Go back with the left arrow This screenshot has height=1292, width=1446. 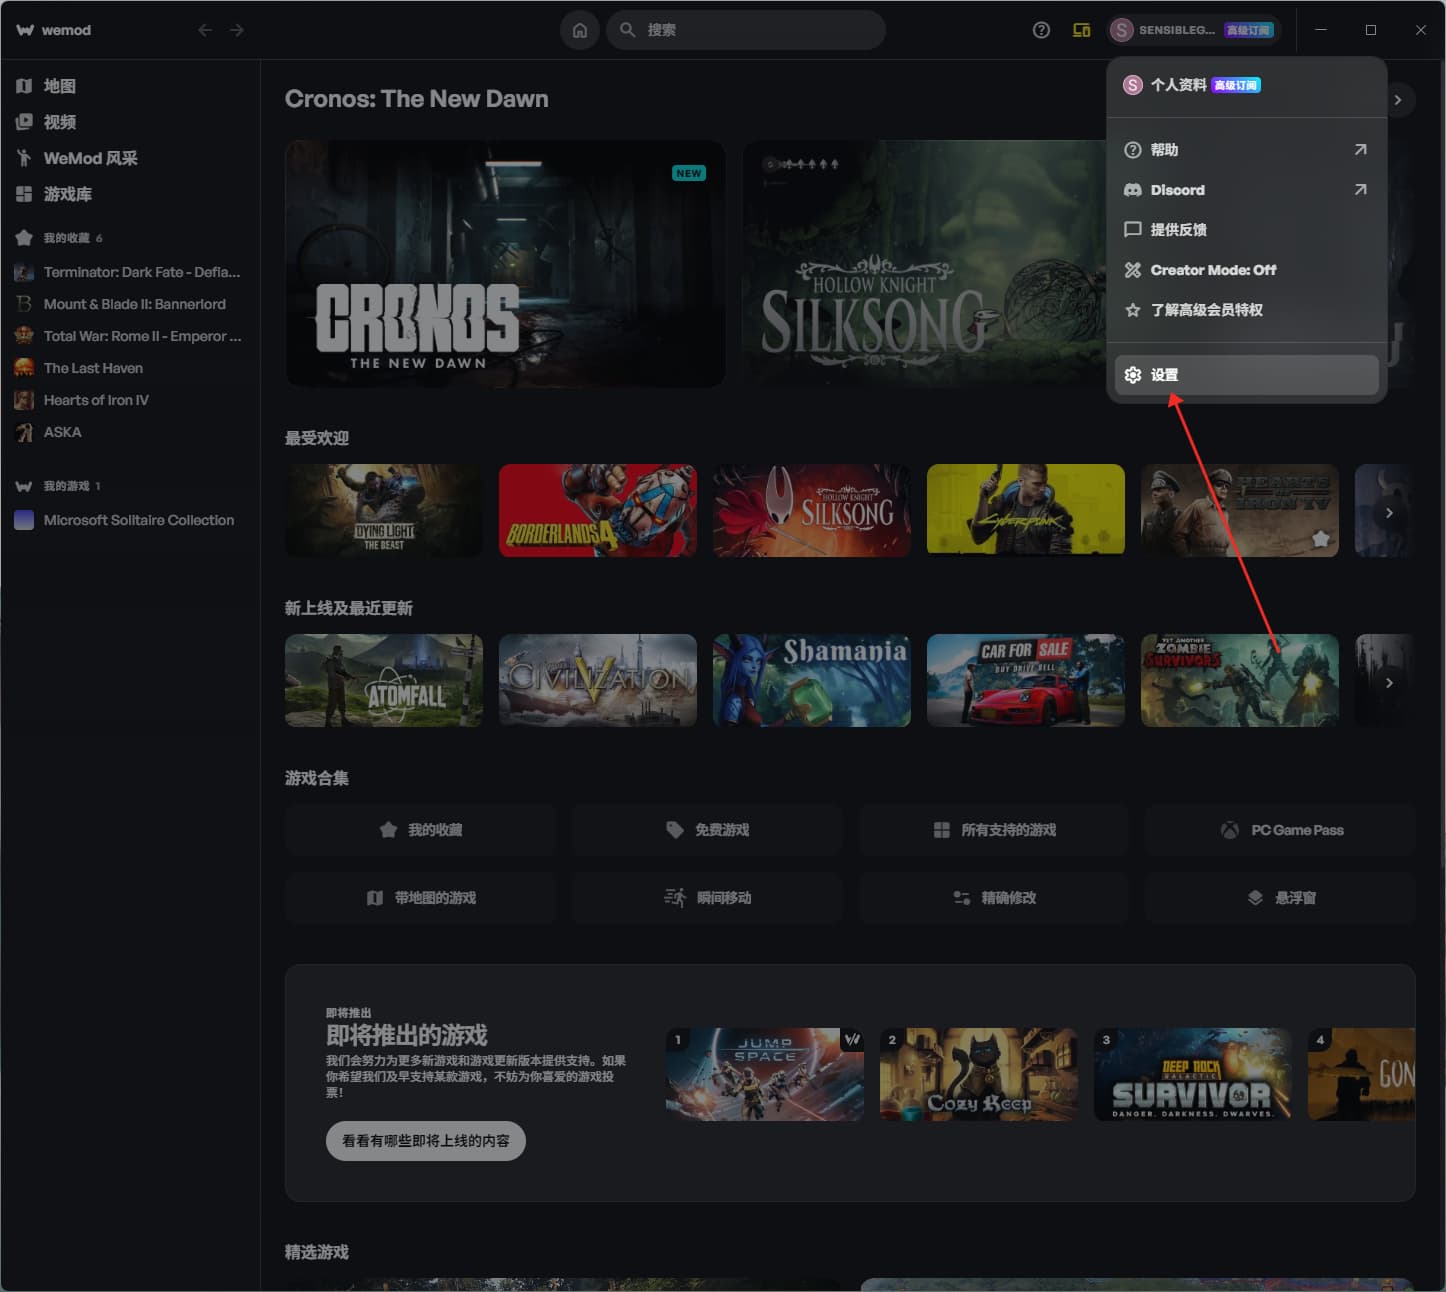205,30
